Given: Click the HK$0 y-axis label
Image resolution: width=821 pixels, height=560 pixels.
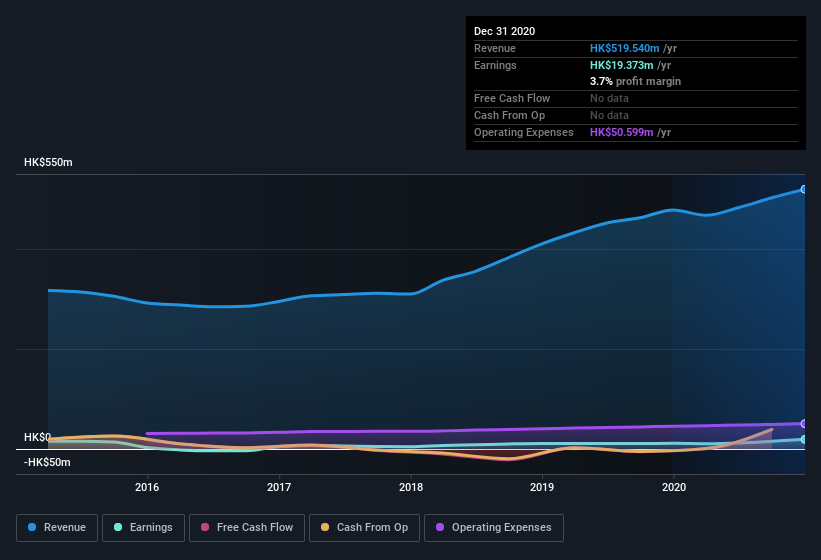Looking at the screenshot, I should [x=37, y=437].
